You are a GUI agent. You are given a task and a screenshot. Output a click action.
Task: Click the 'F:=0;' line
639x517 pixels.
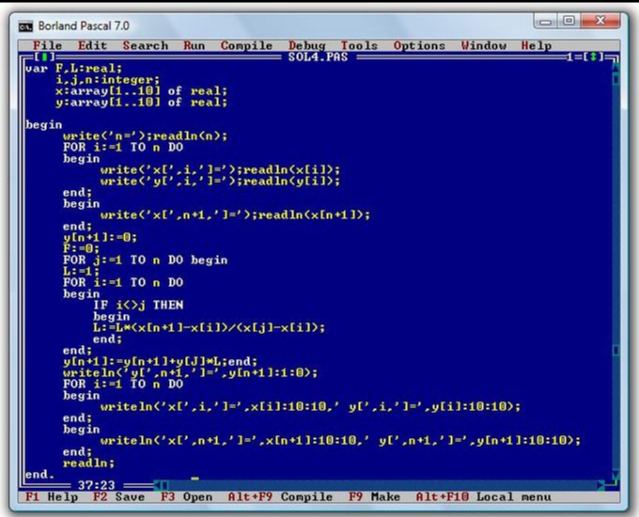tap(81, 249)
